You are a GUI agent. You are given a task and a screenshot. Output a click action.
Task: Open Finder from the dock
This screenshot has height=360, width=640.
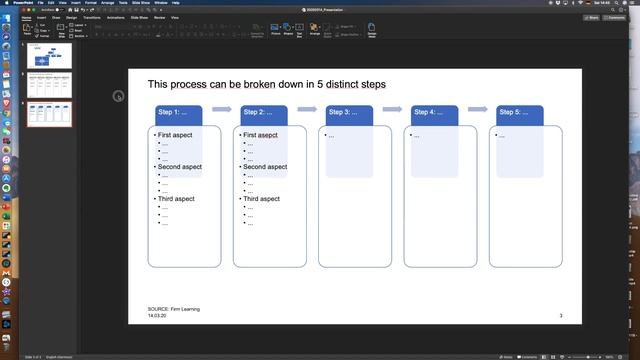coord(6,18)
